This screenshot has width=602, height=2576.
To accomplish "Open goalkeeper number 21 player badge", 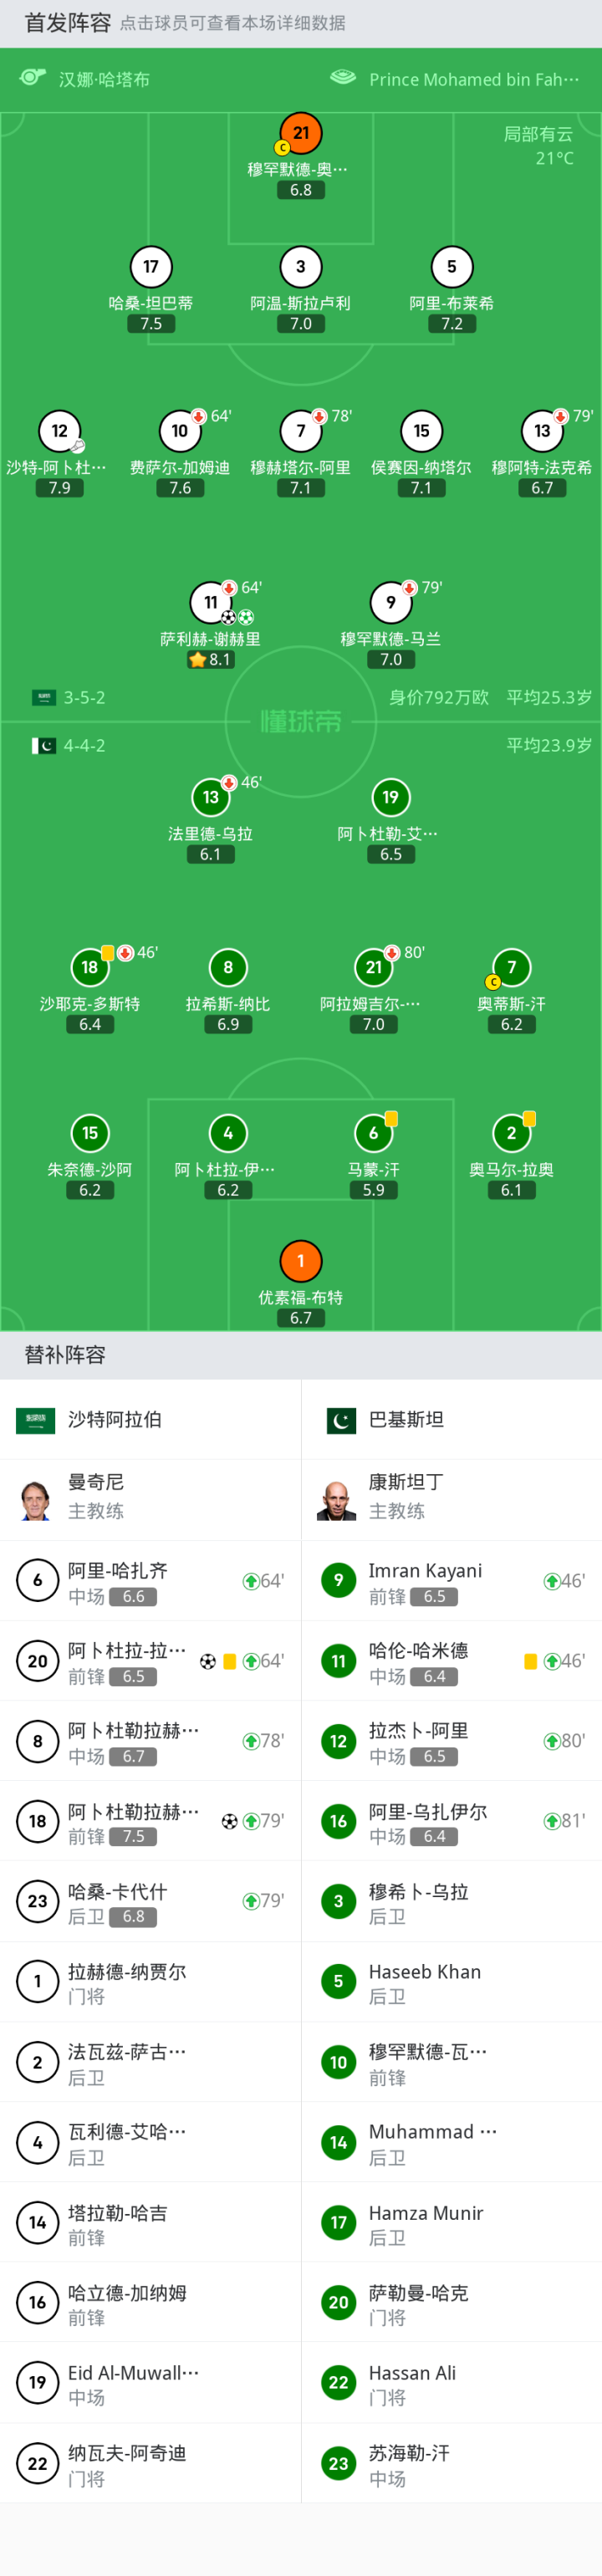I will [x=300, y=133].
